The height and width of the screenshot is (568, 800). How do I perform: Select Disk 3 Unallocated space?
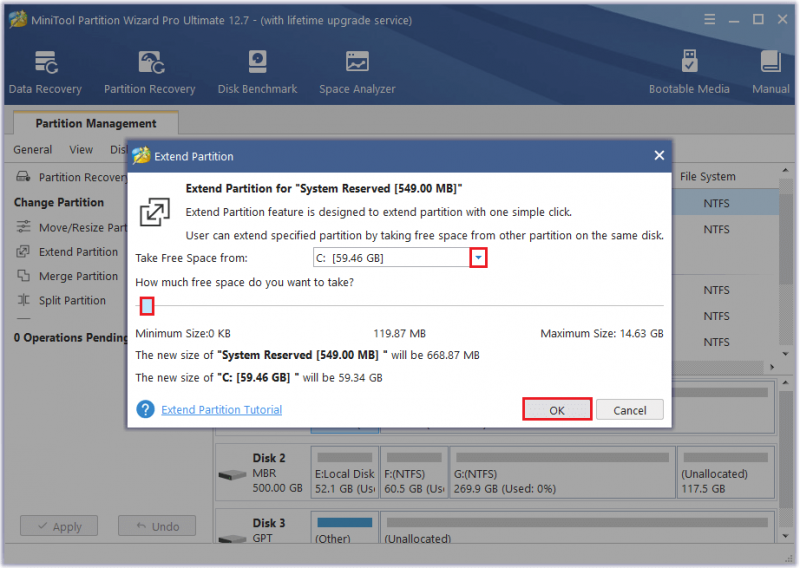click(x=577, y=528)
